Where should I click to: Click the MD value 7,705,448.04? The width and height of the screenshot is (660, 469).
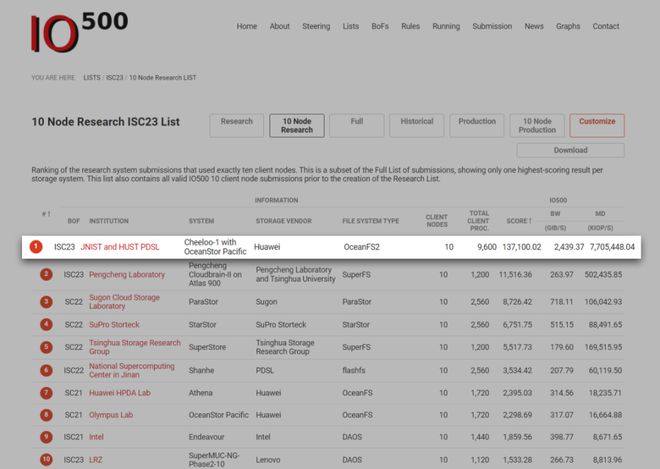[612, 247]
